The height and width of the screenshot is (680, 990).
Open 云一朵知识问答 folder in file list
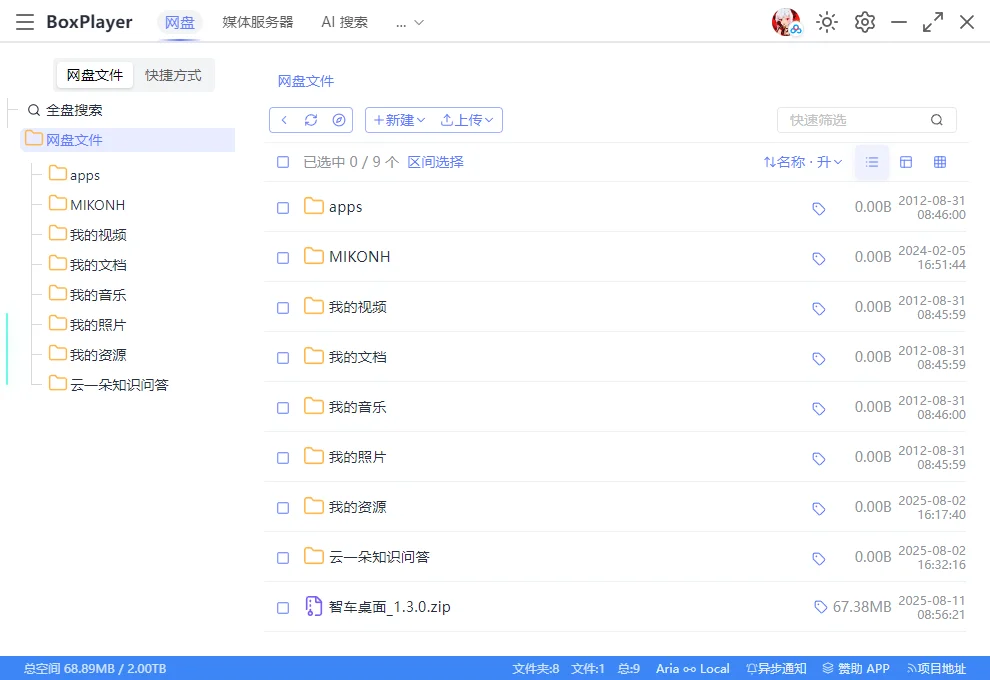click(379, 557)
